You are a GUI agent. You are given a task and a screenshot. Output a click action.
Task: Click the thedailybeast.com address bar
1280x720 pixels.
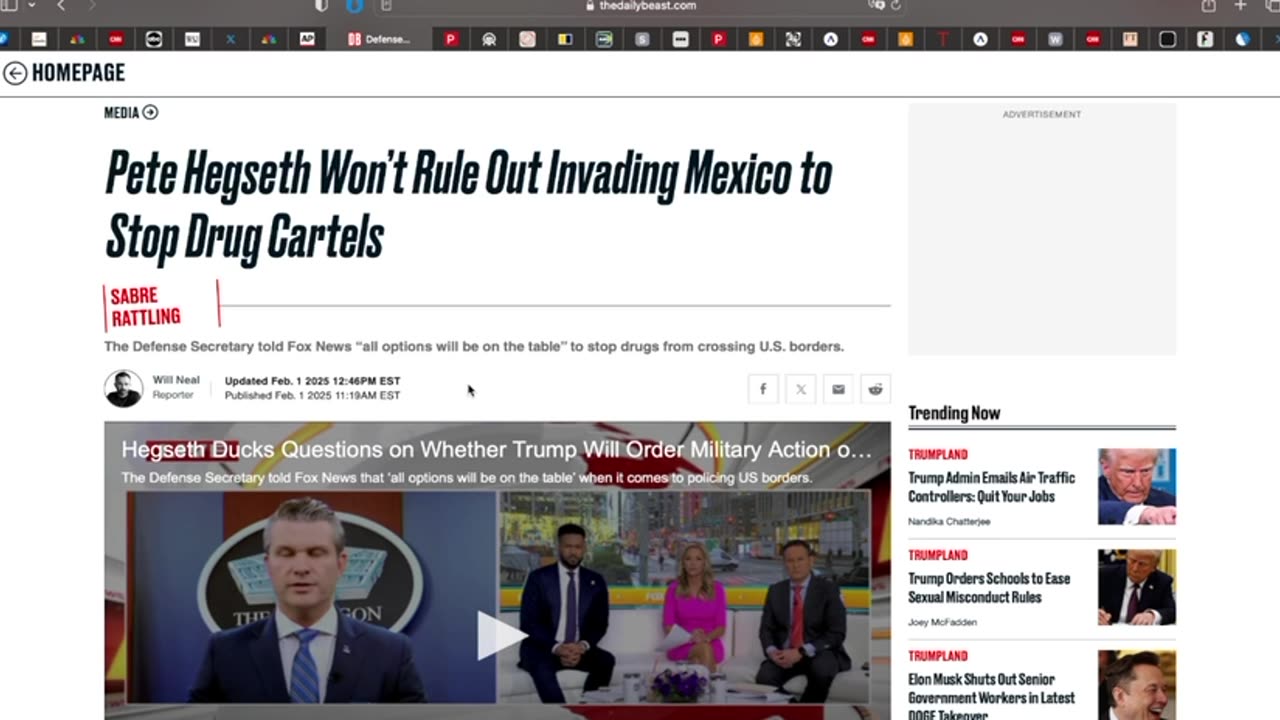640,6
